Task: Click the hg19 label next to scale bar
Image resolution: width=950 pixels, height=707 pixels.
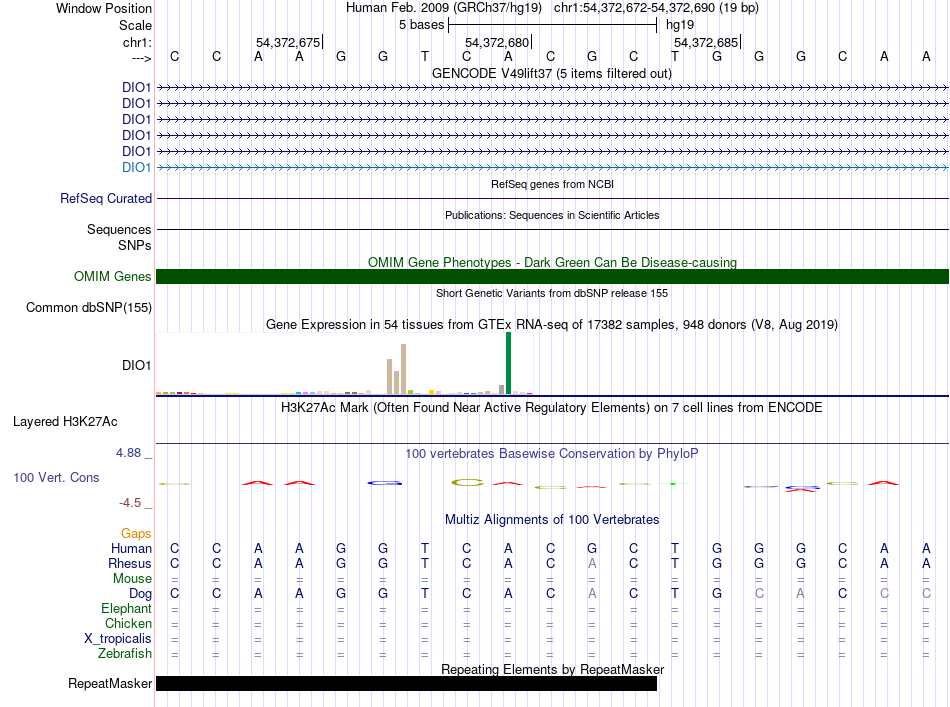Action: 680,25
